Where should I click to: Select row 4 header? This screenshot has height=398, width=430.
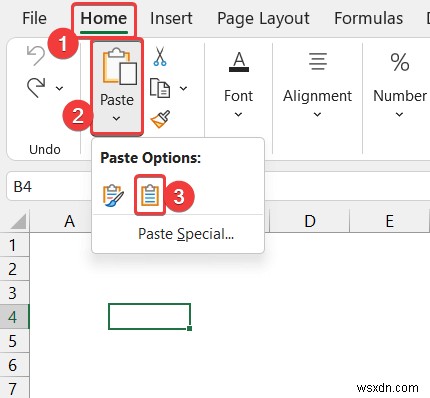coord(14,317)
